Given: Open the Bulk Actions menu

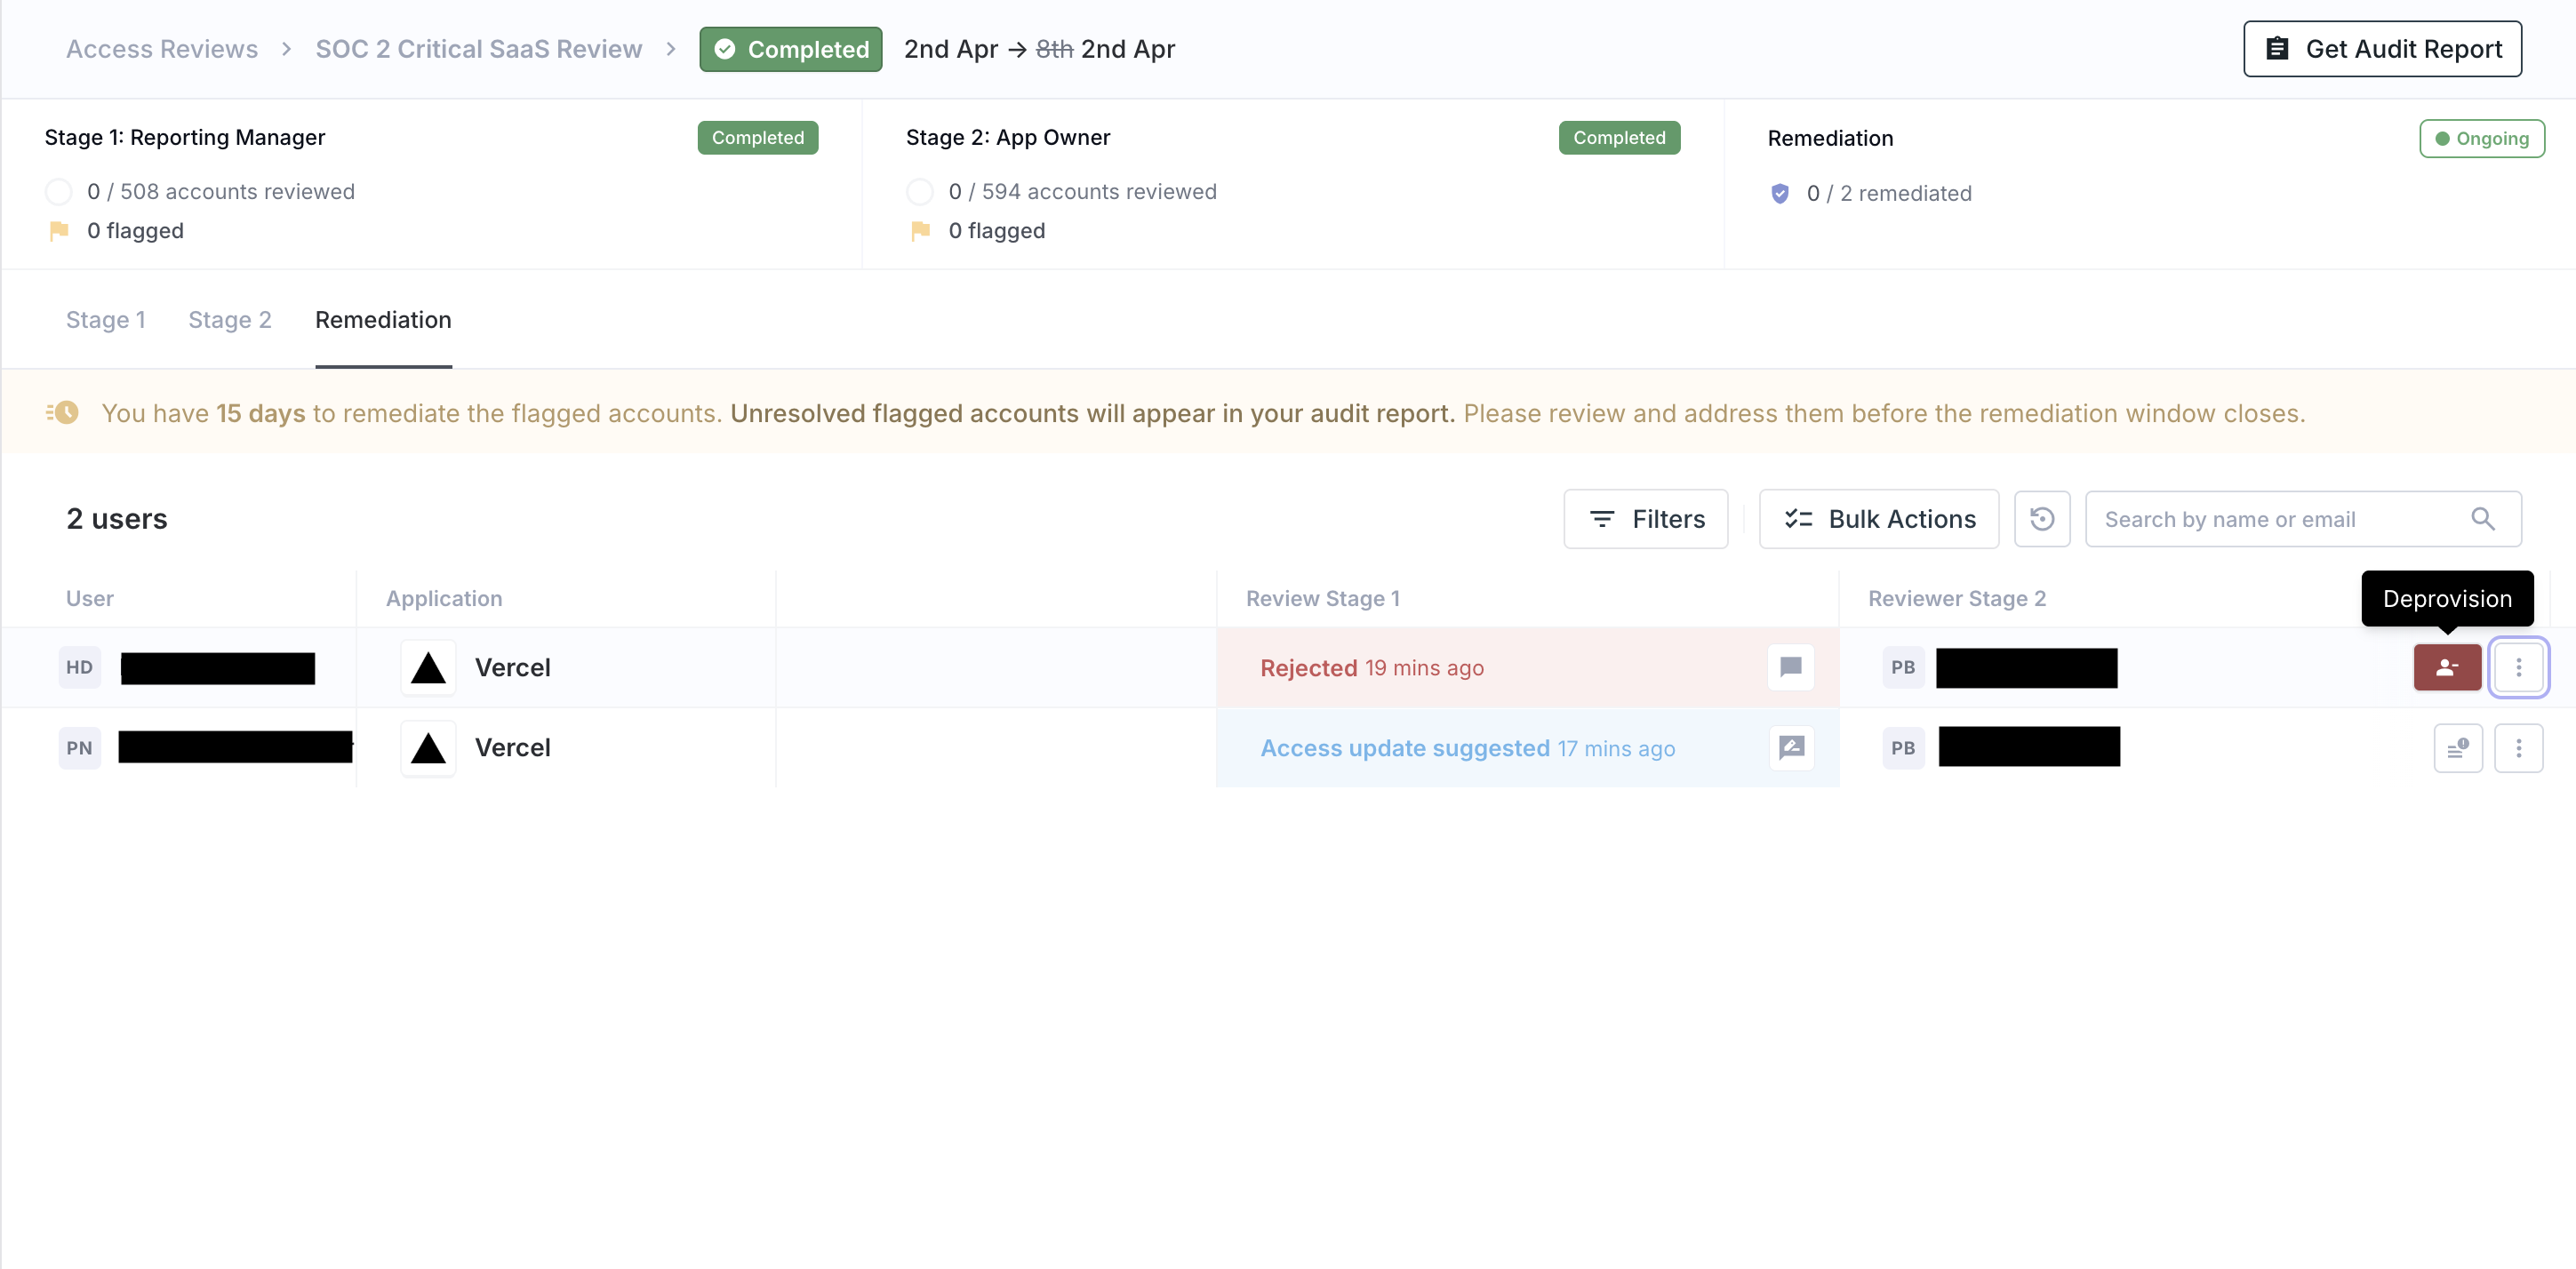Looking at the screenshot, I should pos(1878,519).
